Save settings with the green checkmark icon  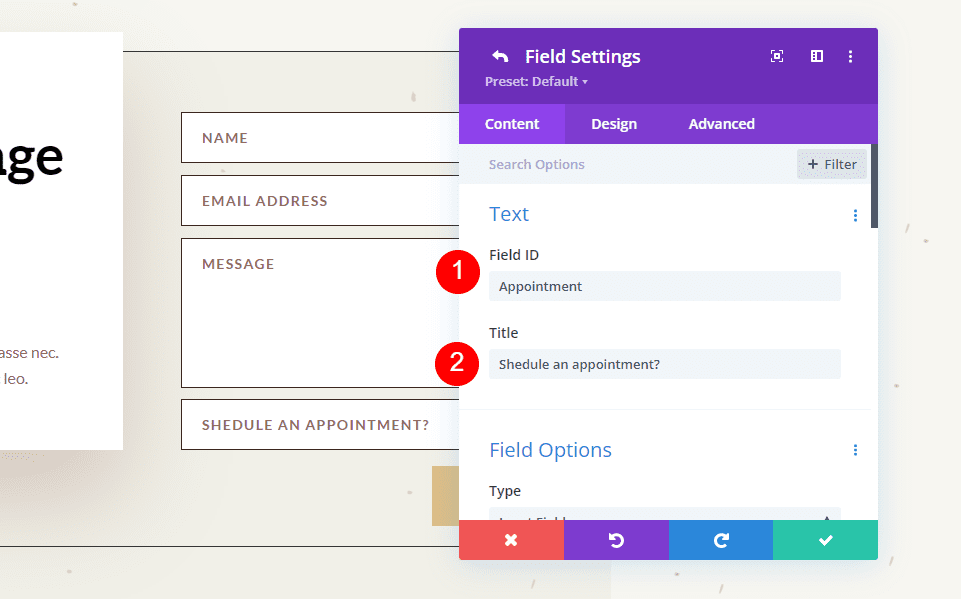[825, 540]
